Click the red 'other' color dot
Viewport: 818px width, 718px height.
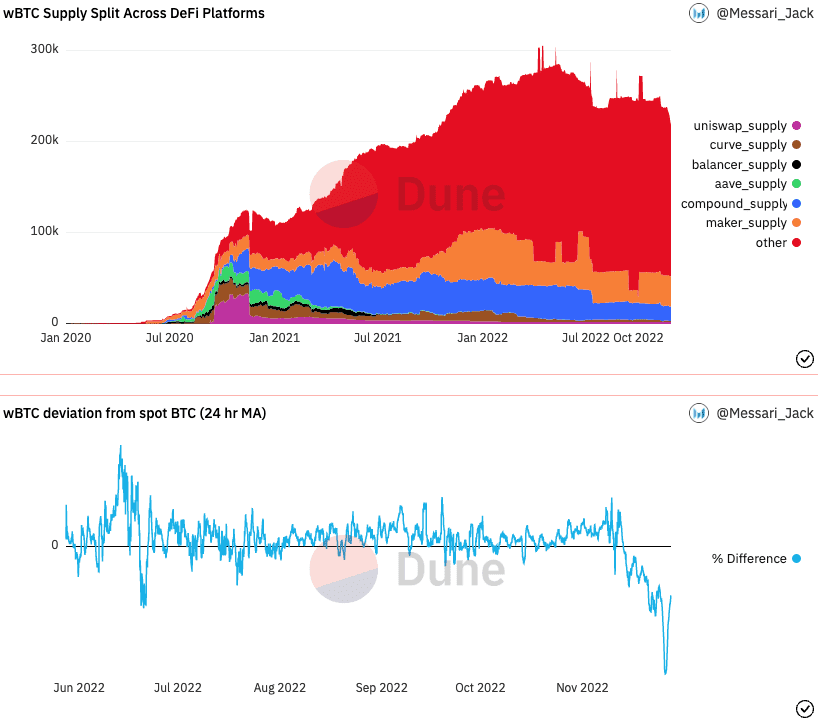tap(796, 243)
